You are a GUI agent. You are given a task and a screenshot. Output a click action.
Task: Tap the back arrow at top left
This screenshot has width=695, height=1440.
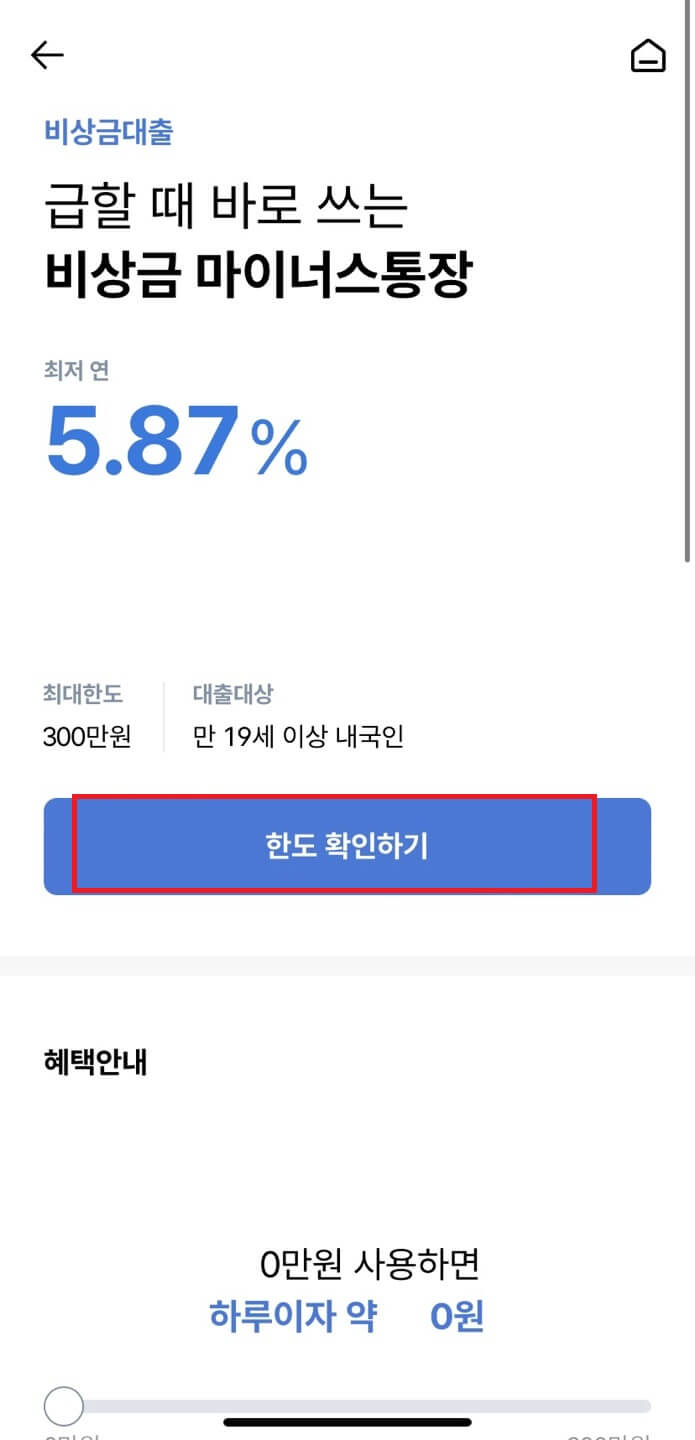pos(47,54)
